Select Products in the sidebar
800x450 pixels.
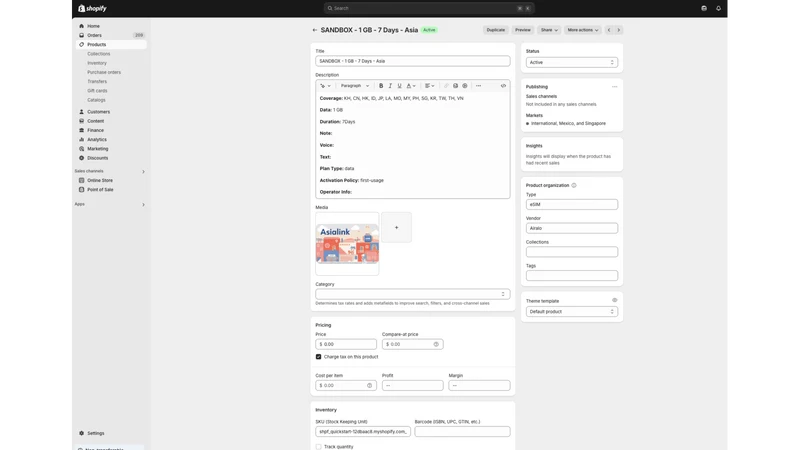click(111, 44)
